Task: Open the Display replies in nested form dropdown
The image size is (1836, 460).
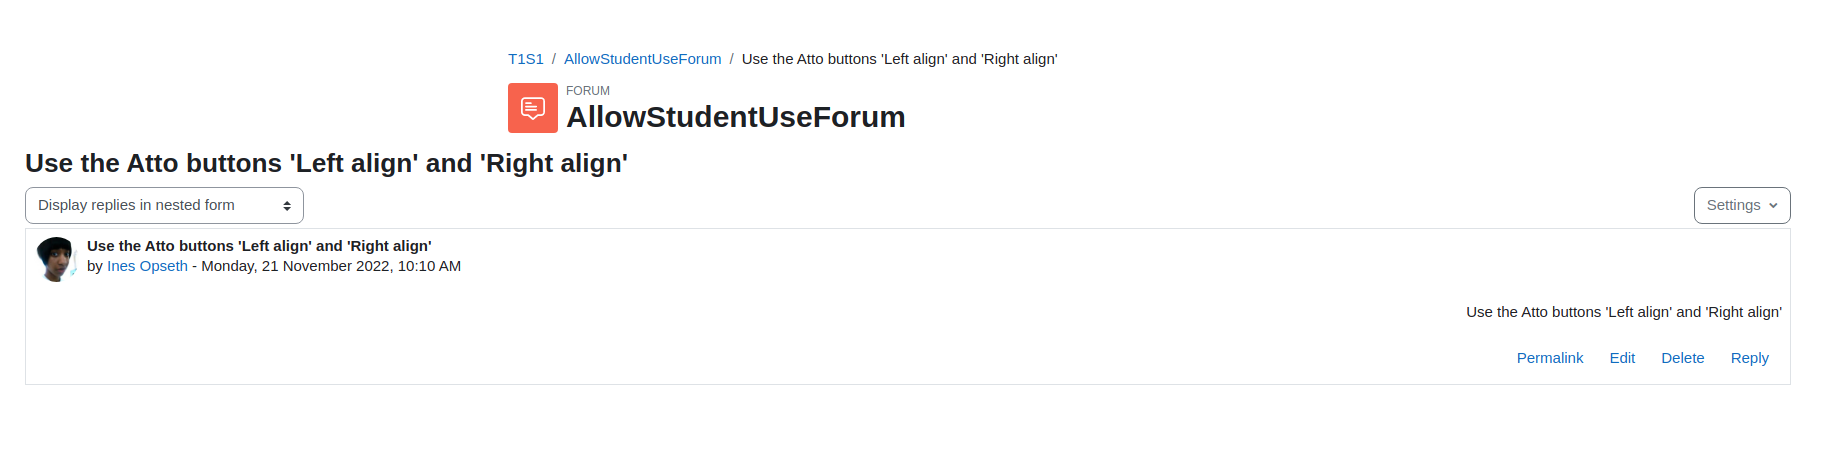Action: pyautogui.click(x=164, y=205)
